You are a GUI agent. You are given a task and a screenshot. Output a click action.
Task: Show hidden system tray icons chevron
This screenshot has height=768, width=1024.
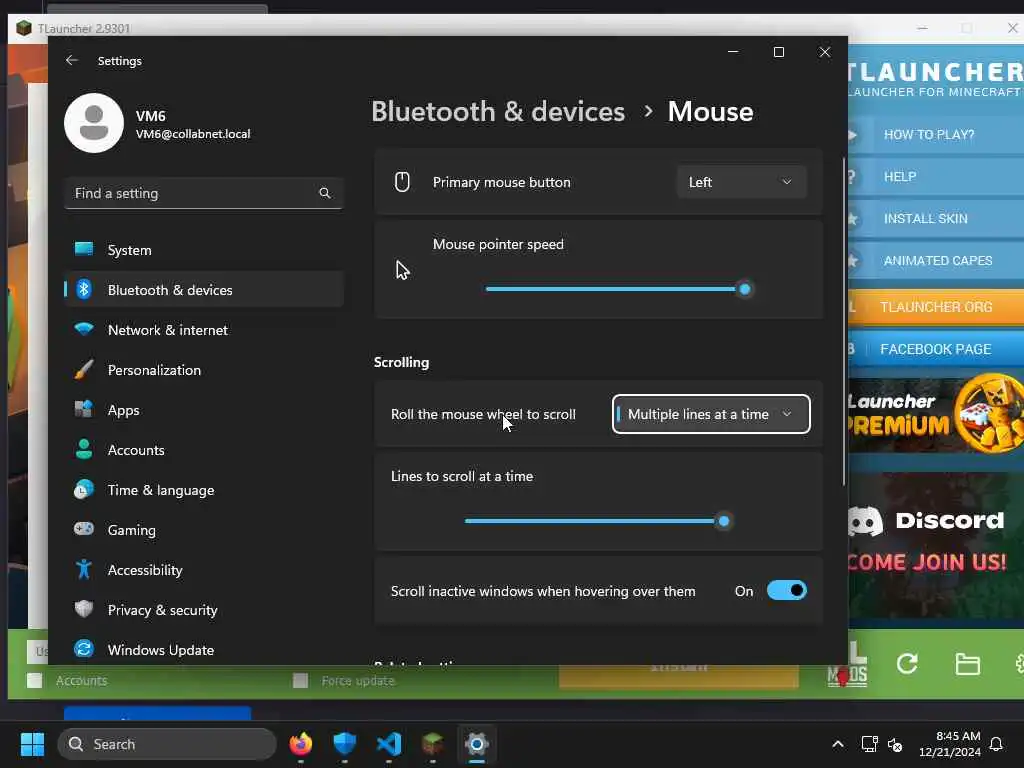pos(837,744)
